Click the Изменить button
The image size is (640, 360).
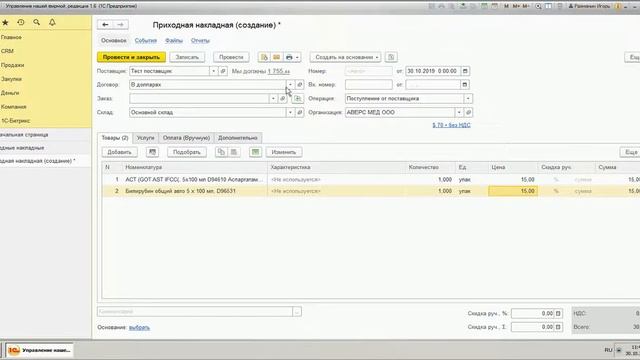(284, 152)
